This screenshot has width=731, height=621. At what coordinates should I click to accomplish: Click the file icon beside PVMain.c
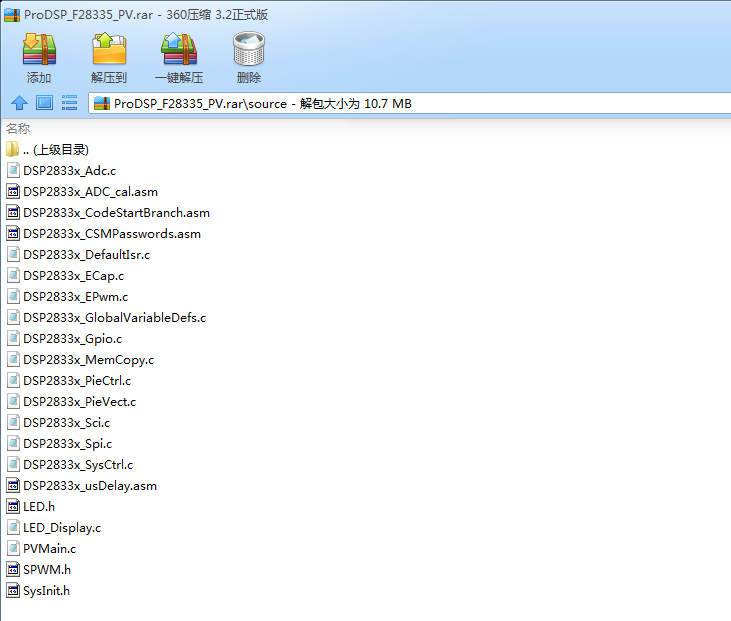[13, 549]
